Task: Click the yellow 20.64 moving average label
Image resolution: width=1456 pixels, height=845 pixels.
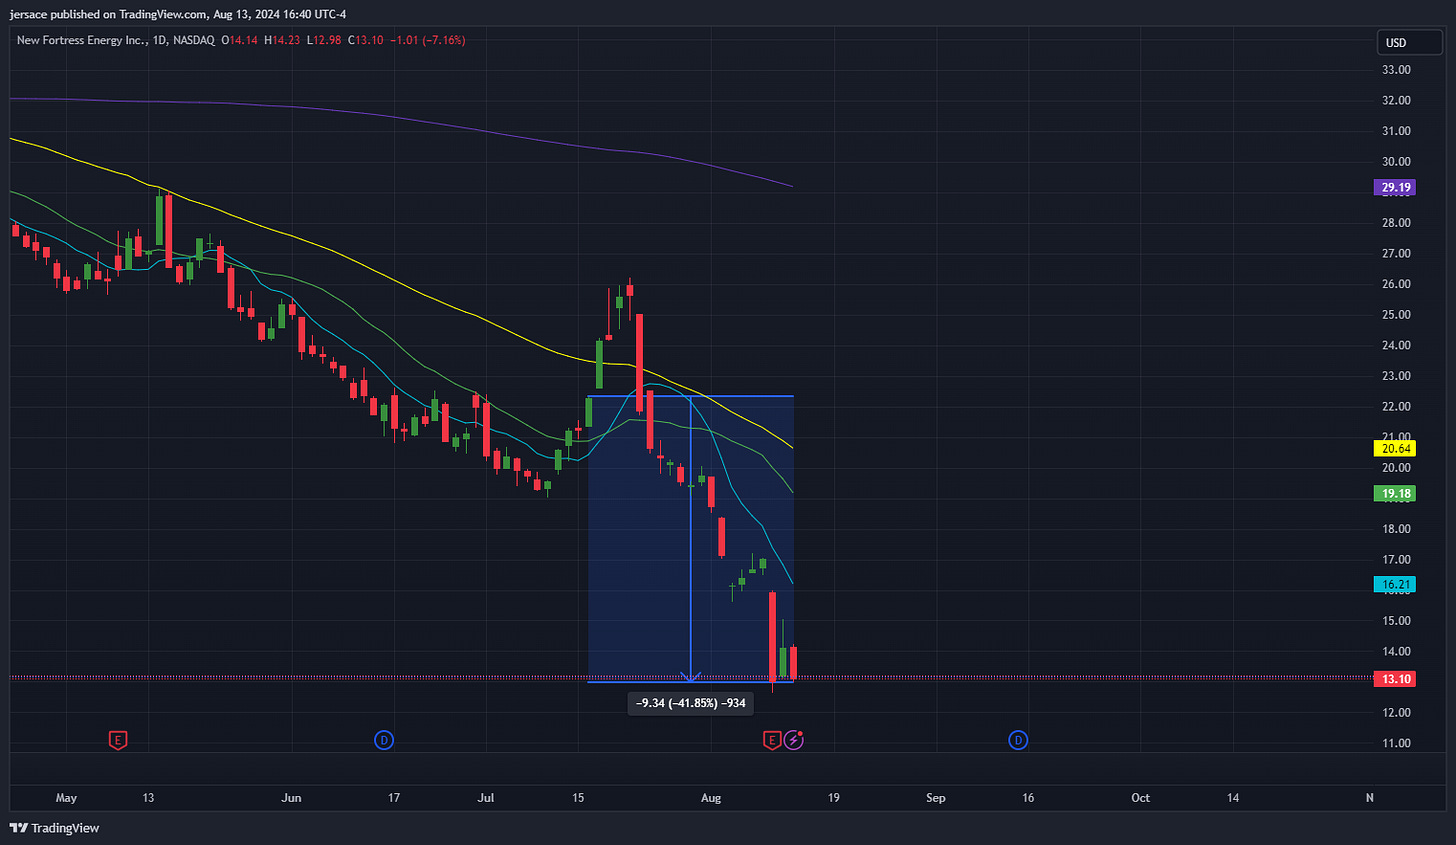Action: [1396, 449]
